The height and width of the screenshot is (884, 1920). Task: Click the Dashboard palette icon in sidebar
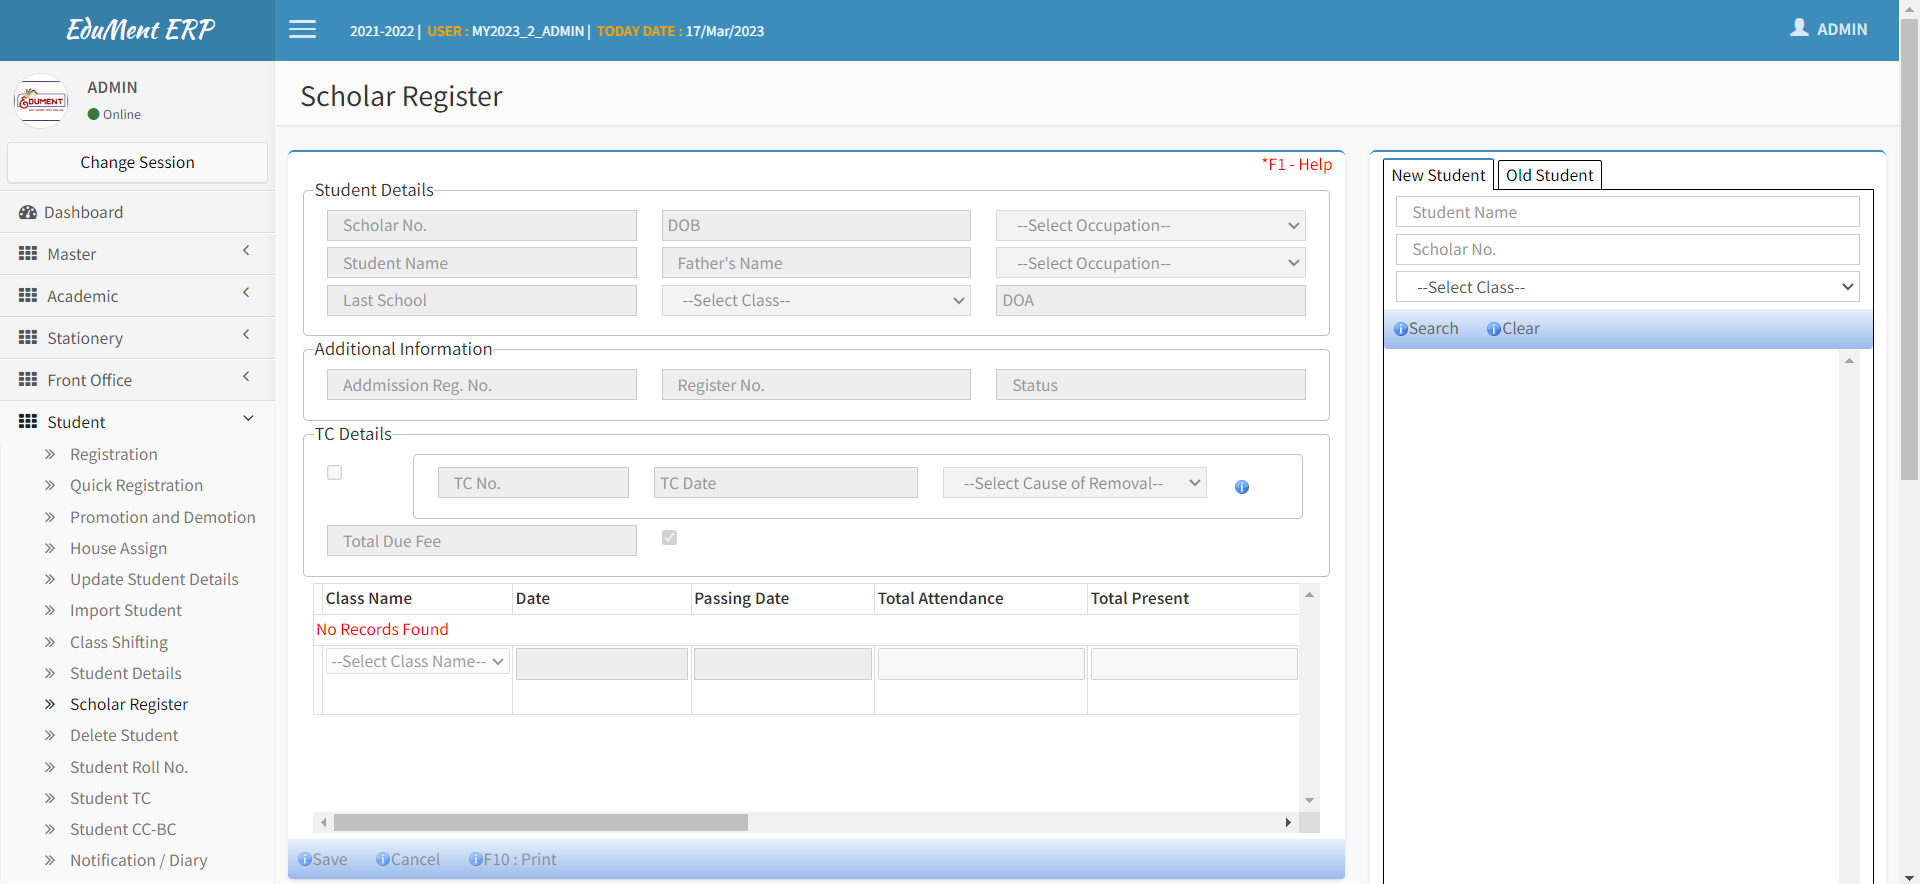point(28,212)
